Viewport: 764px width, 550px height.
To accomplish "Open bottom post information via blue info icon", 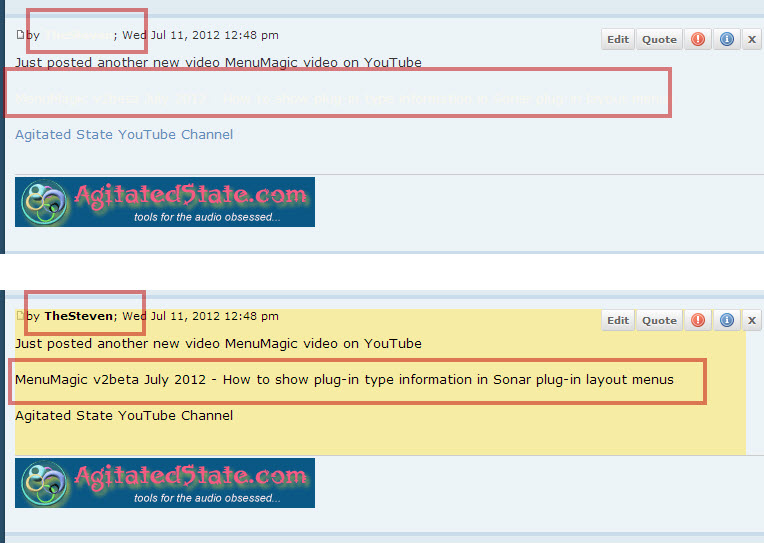I will point(726,321).
